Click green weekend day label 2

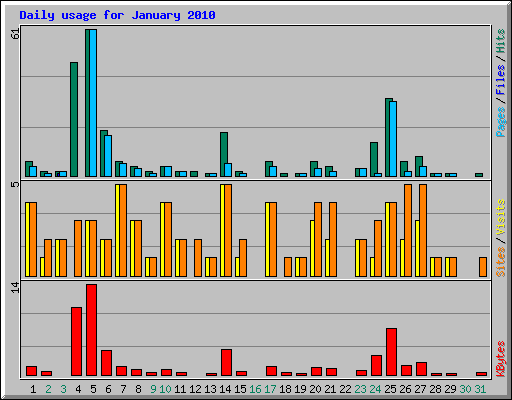(48, 389)
